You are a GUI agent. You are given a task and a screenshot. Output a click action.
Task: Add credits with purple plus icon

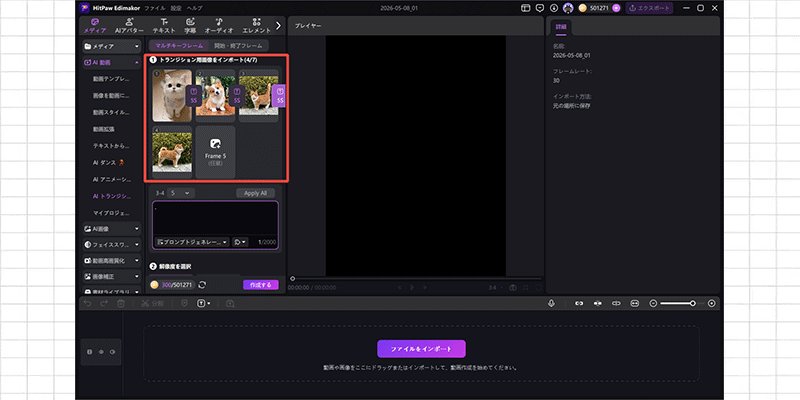point(616,8)
